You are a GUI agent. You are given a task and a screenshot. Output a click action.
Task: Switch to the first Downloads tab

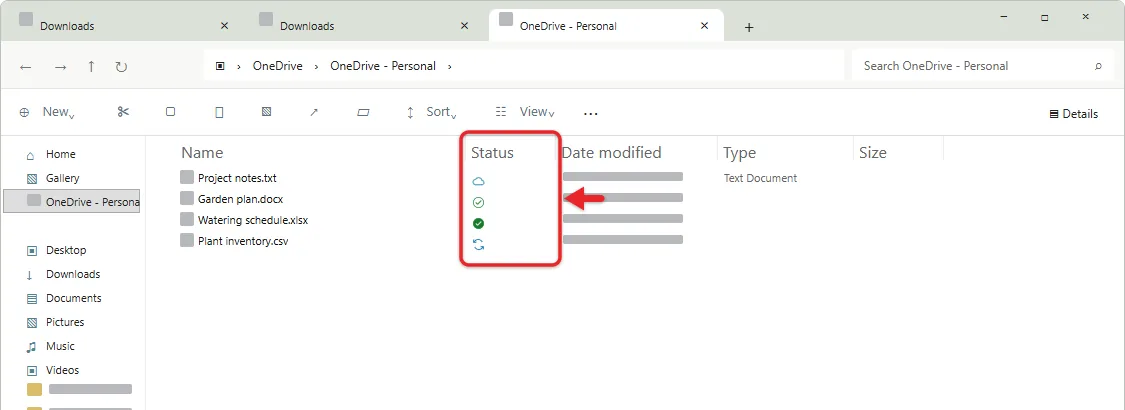coord(124,25)
